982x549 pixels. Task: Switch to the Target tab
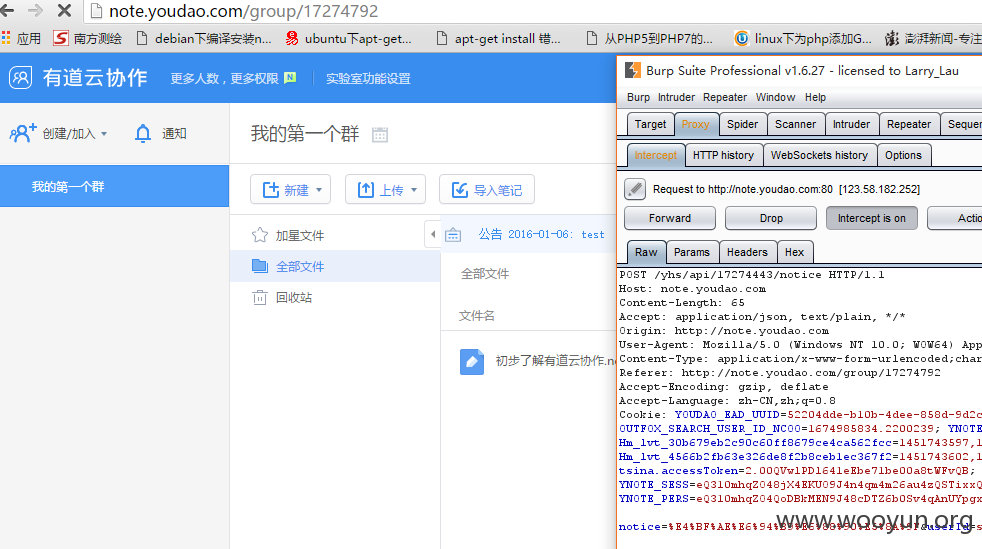tap(650, 124)
